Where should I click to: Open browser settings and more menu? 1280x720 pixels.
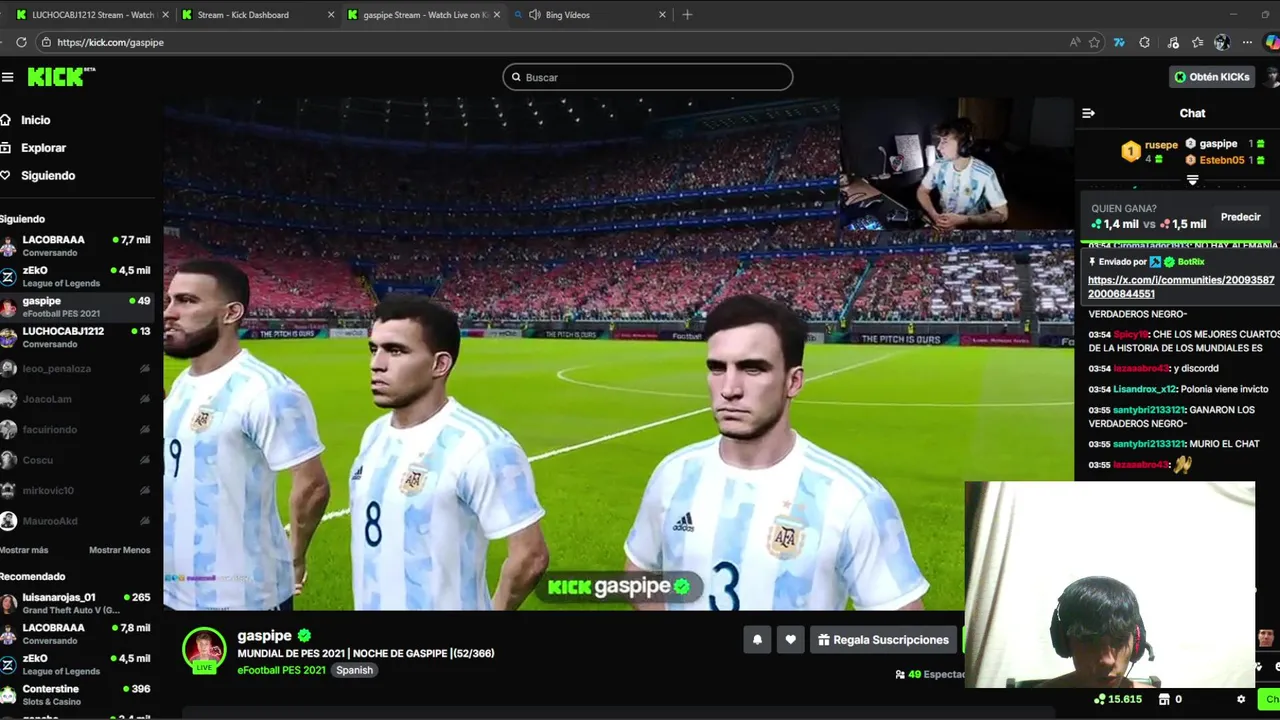tap(1247, 42)
